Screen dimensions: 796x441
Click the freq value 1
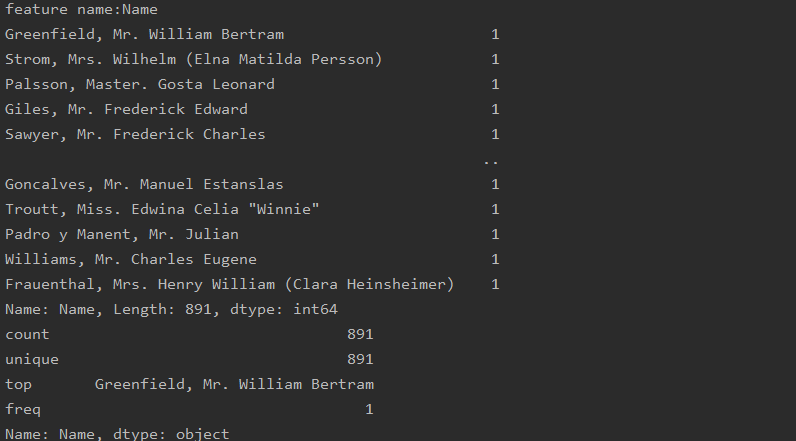[x=369, y=410]
